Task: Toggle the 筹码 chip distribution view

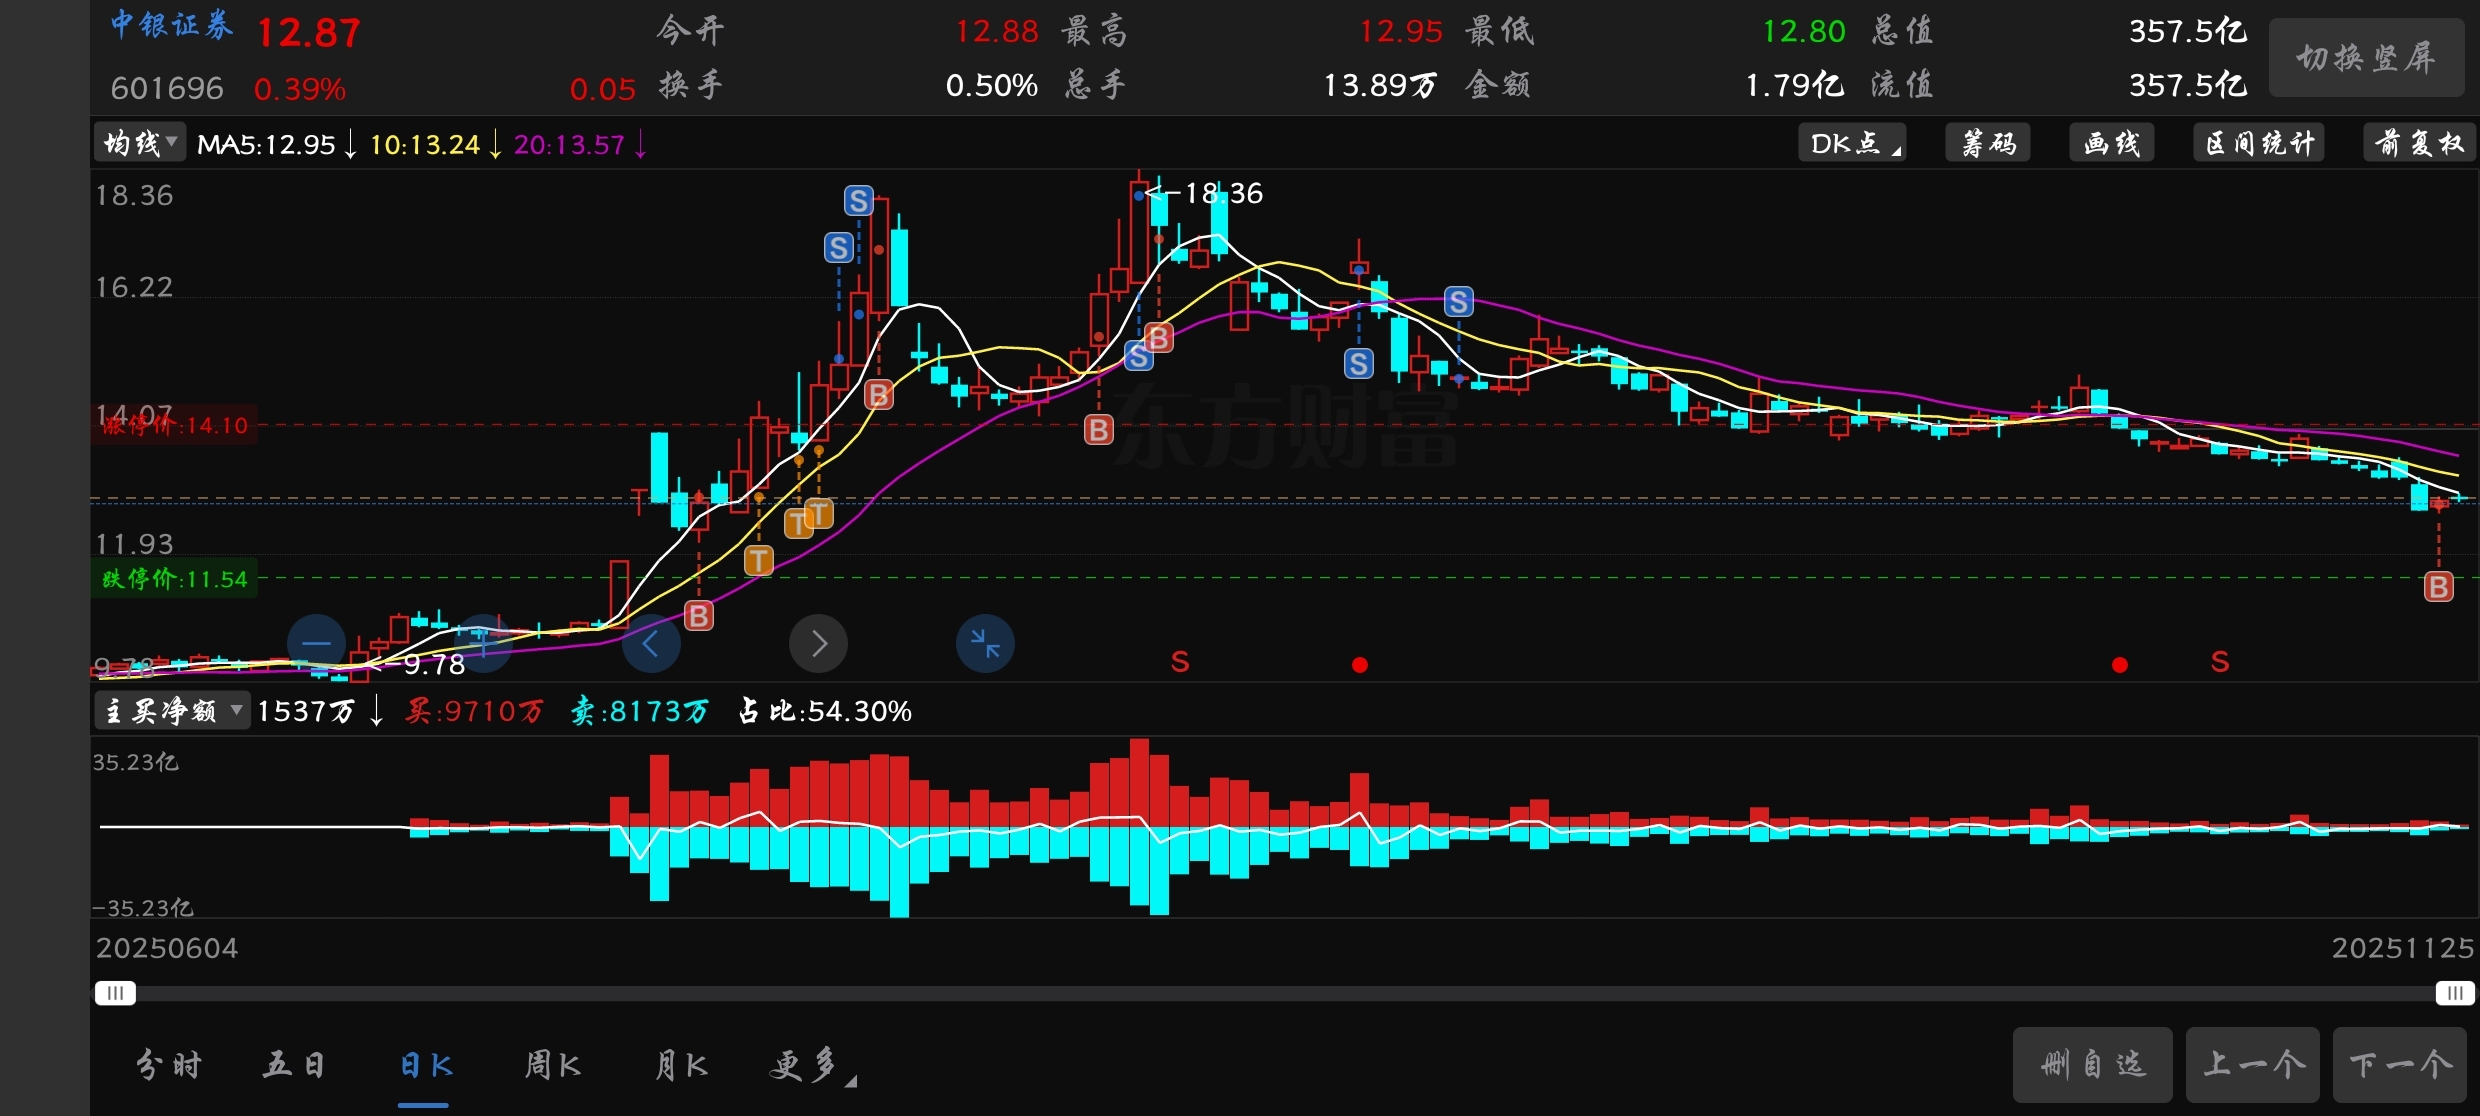Action: (1988, 144)
